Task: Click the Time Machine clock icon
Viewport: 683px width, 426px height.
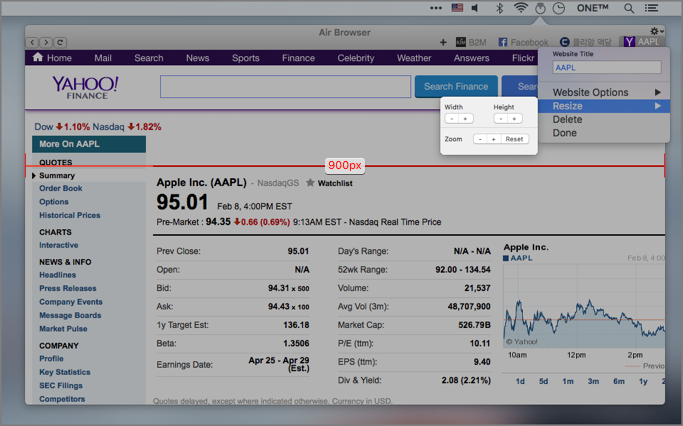Action: pyautogui.click(x=559, y=8)
